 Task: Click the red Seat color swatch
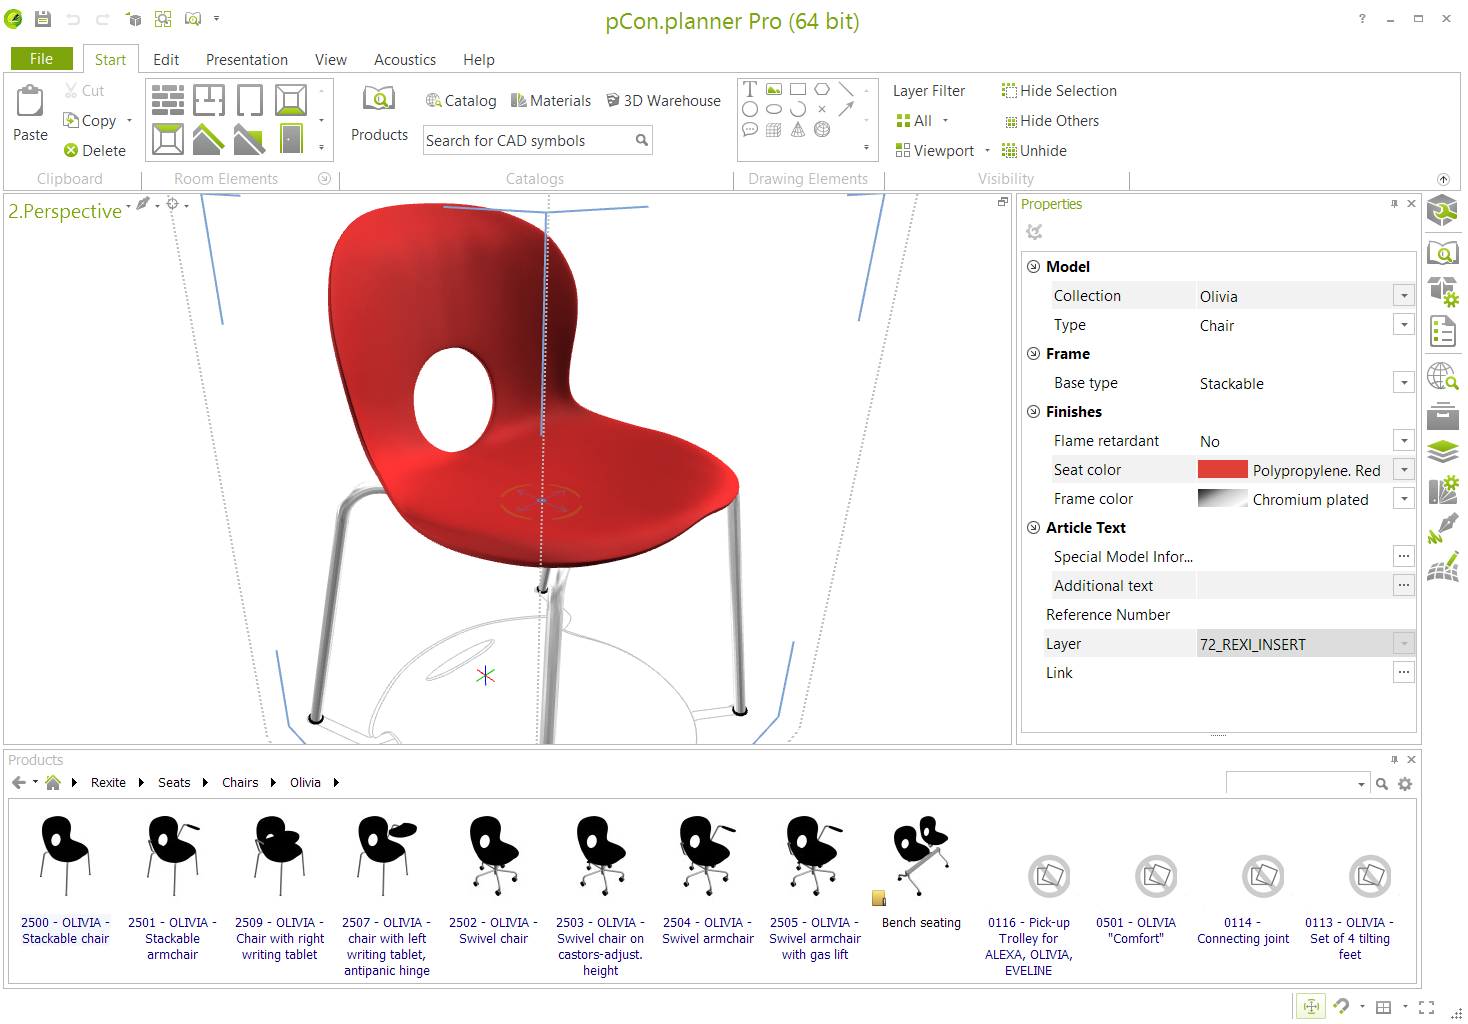(x=1222, y=470)
